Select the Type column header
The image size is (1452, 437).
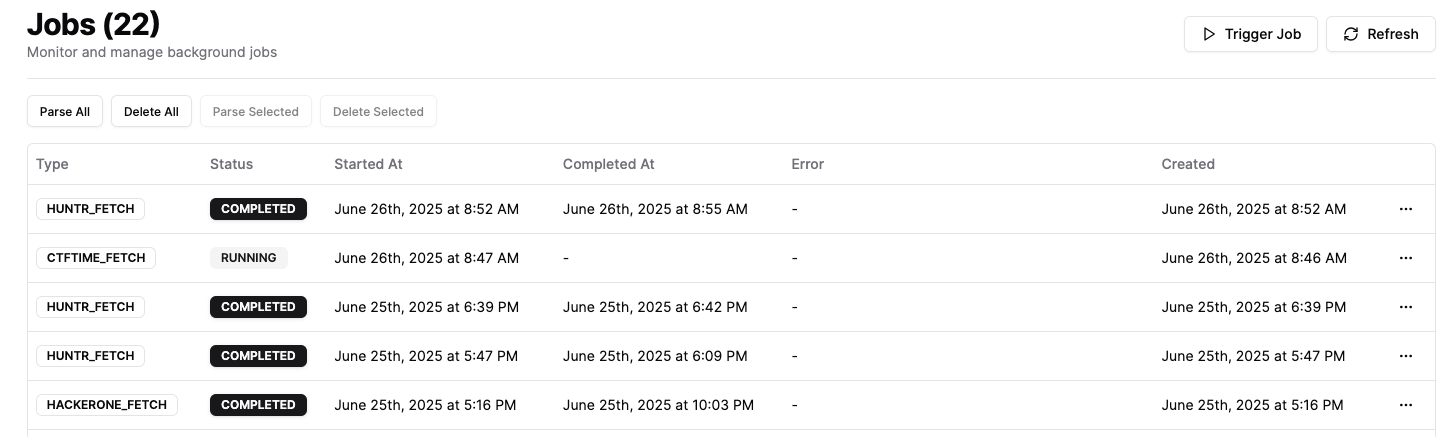pyautogui.click(x=52, y=164)
